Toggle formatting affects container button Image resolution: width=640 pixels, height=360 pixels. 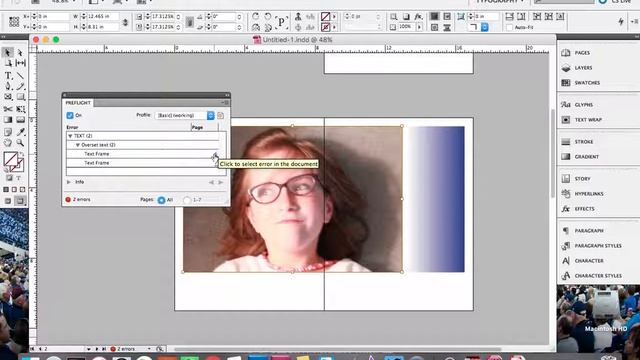(x=9, y=178)
